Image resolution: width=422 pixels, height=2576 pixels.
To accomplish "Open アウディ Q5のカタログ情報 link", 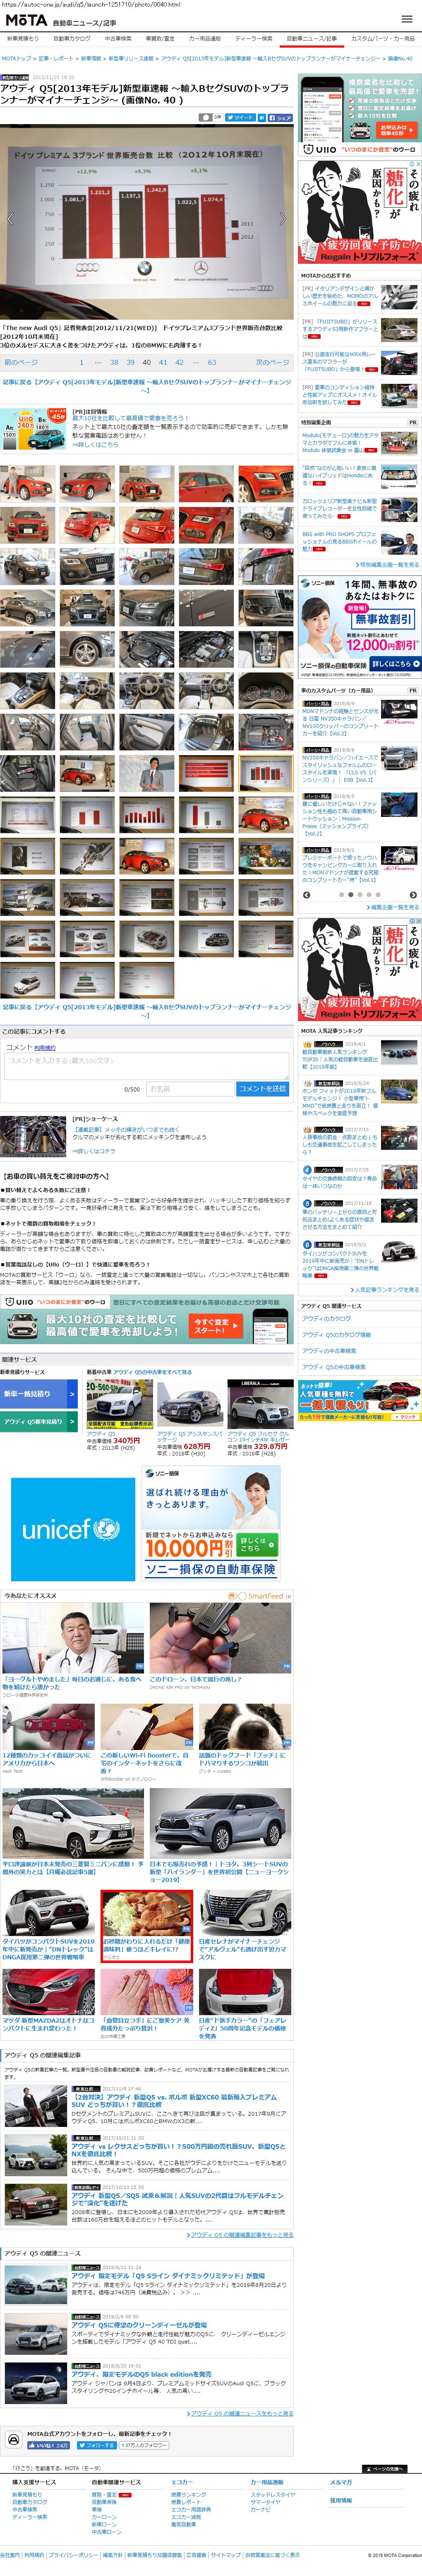I will point(337,1335).
